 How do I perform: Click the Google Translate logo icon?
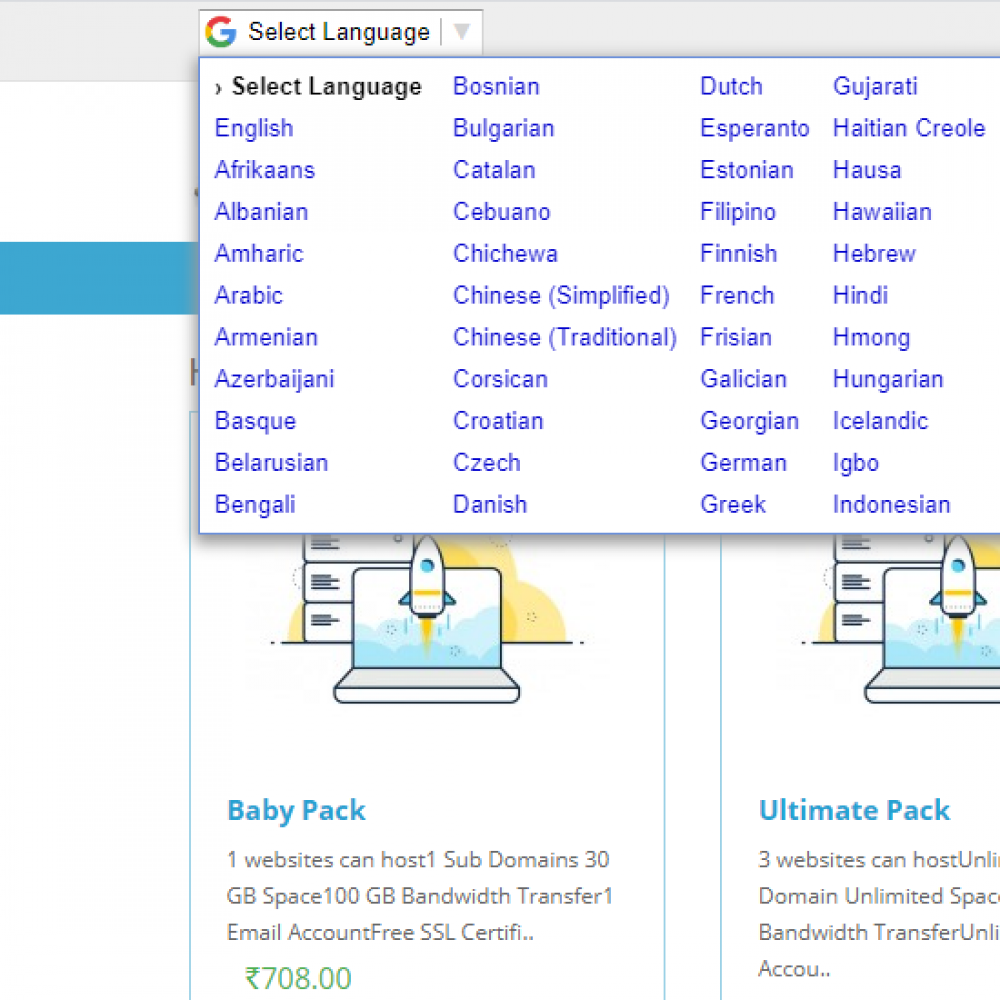pos(219,31)
